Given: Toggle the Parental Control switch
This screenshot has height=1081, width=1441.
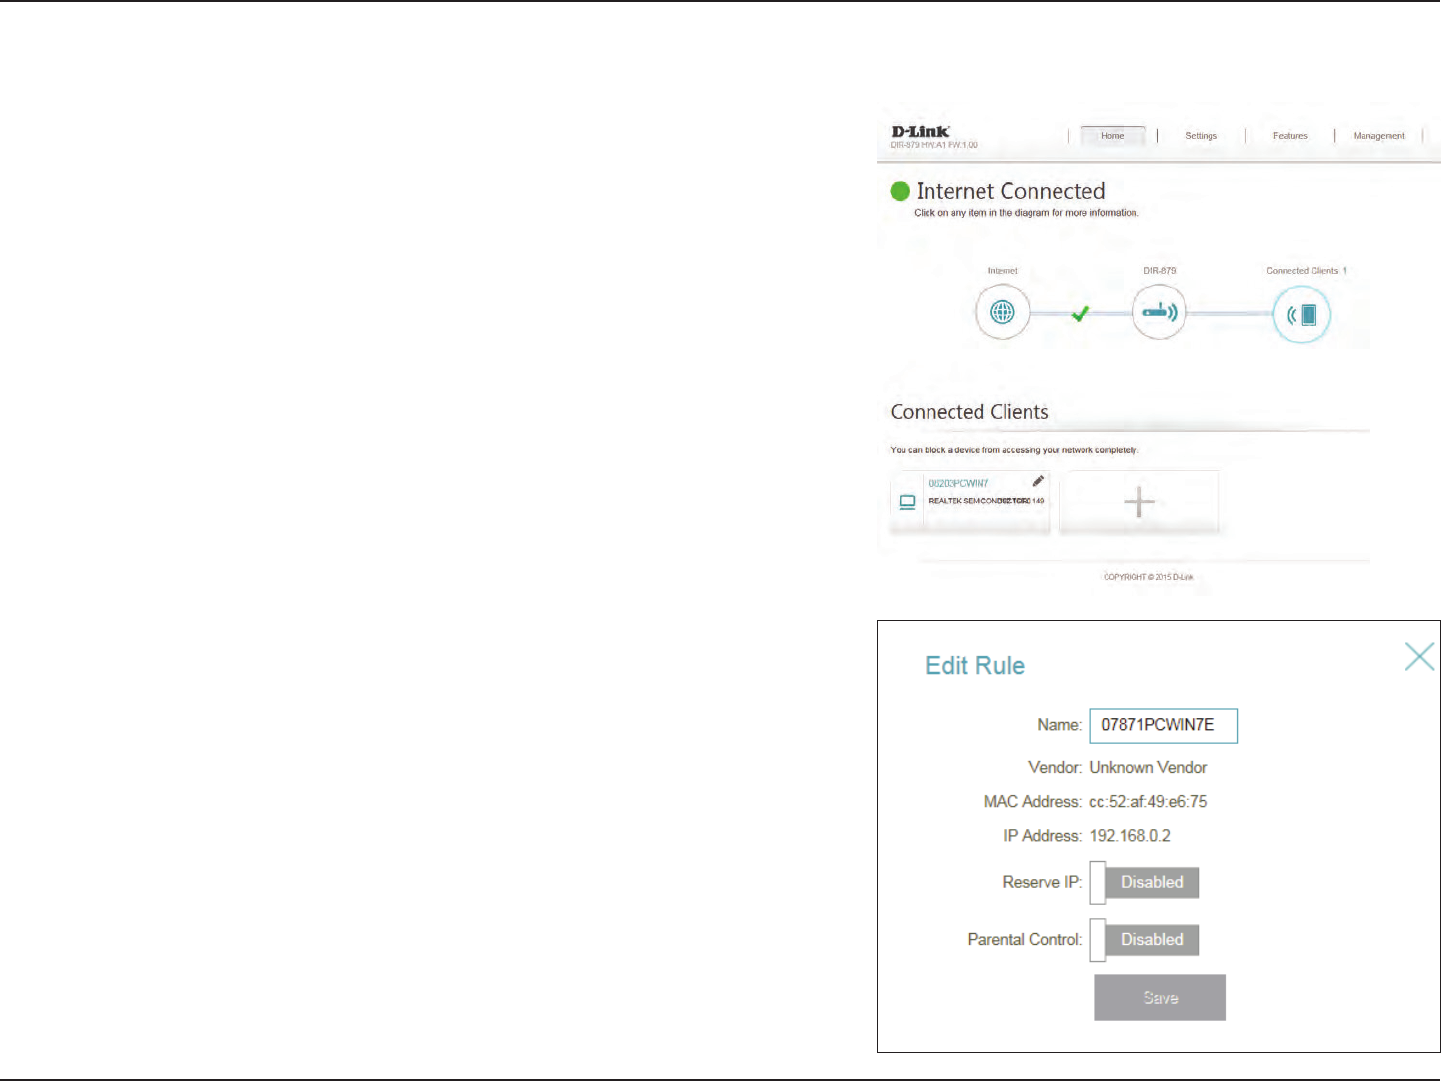Looking at the screenshot, I should 1144,940.
